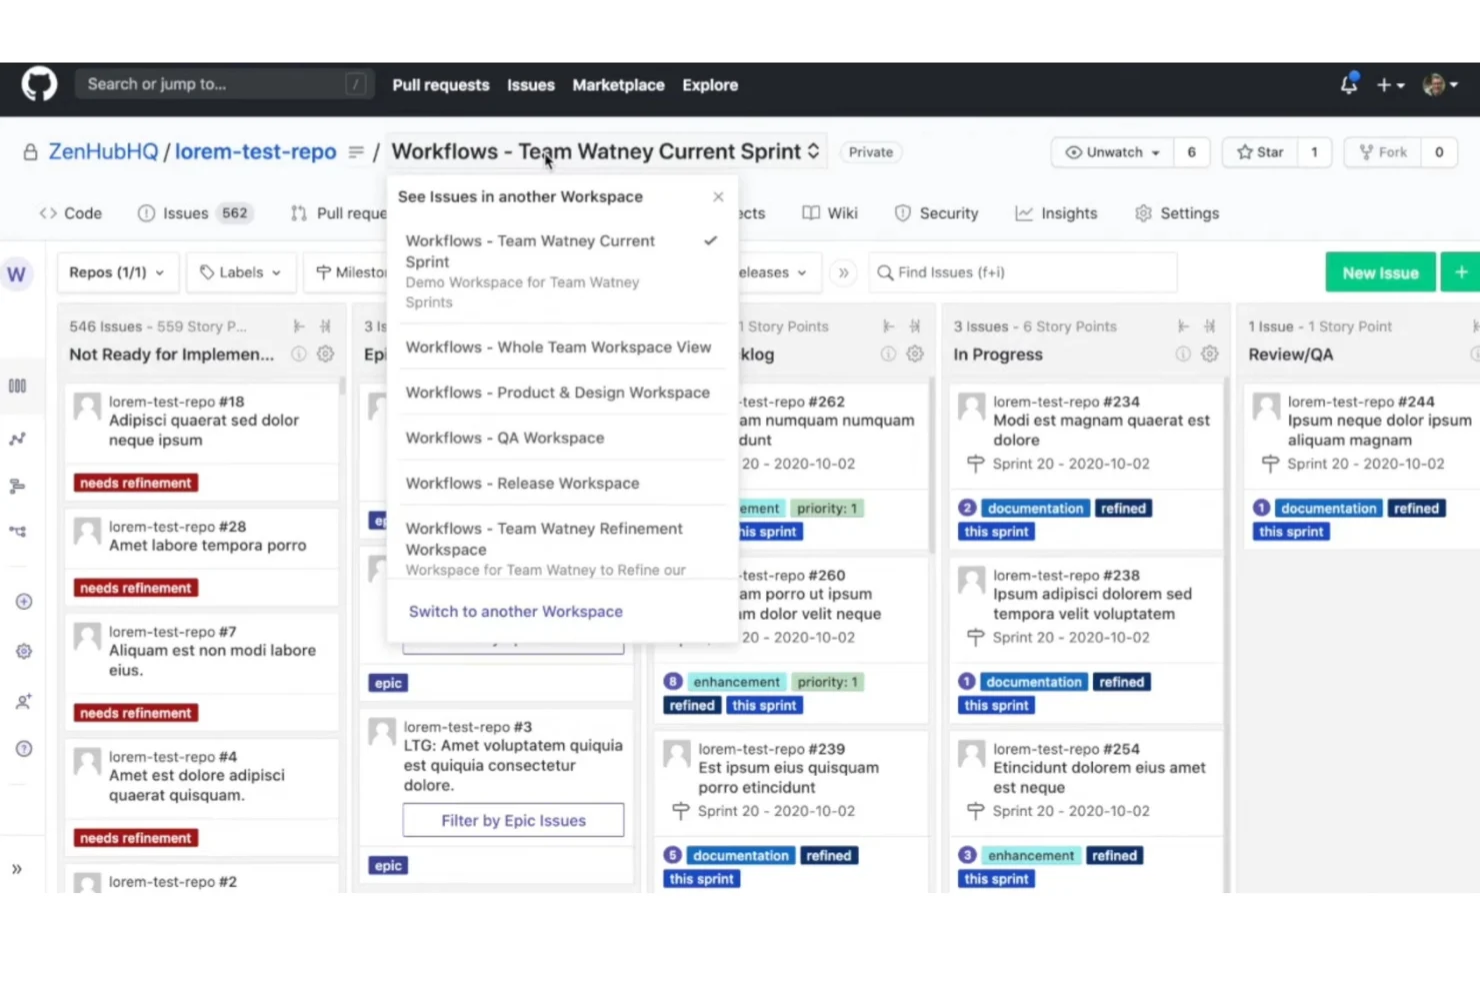This screenshot has height=987, width=1480.
Task: Click documentation label on issue #244
Action: pyautogui.click(x=1329, y=508)
